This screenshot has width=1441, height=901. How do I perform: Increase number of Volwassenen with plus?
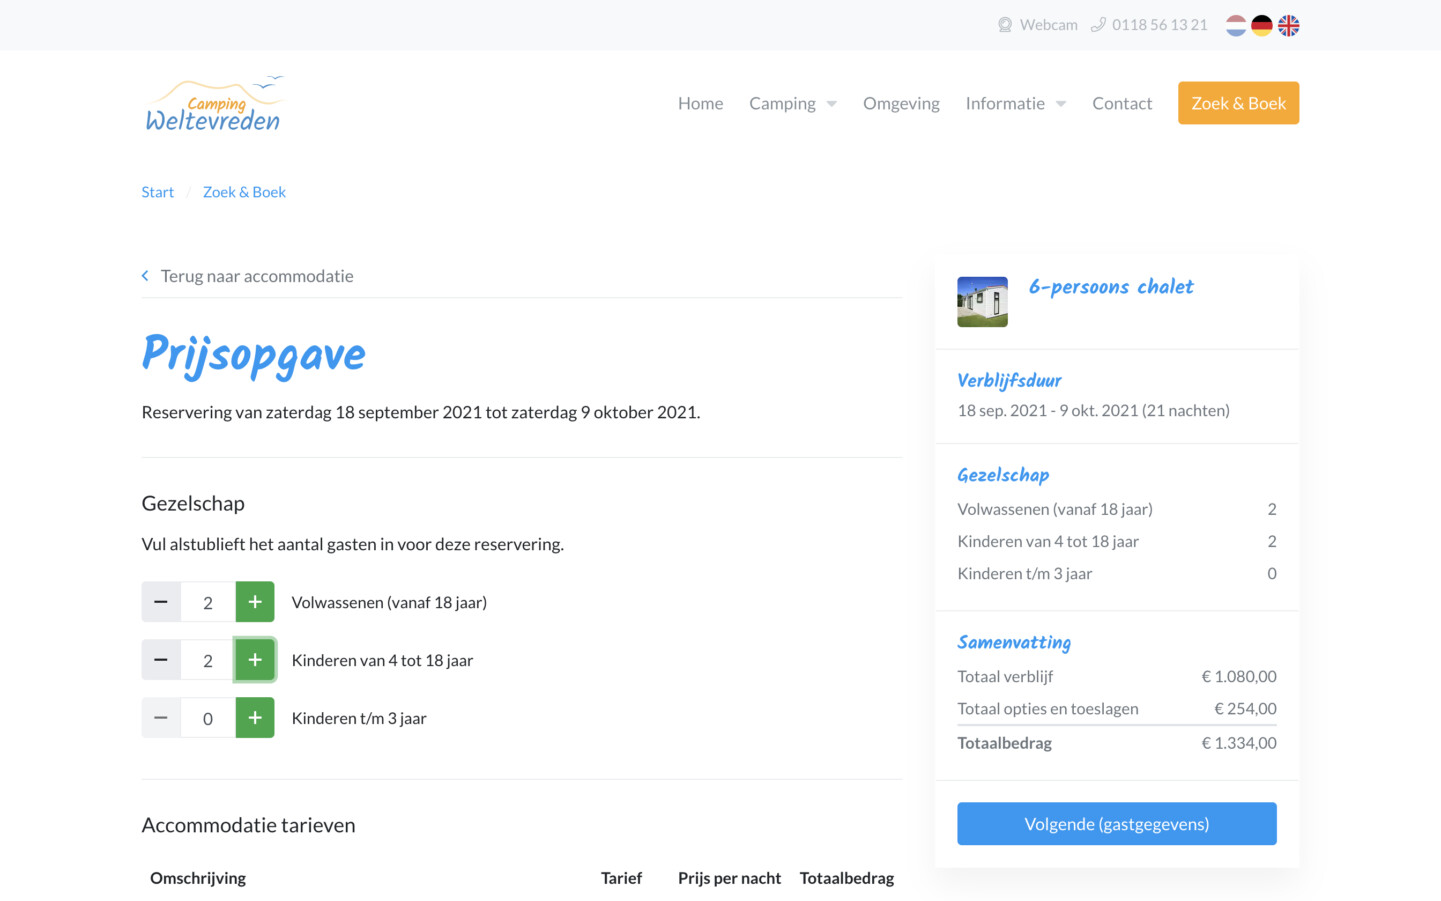(x=255, y=602)
